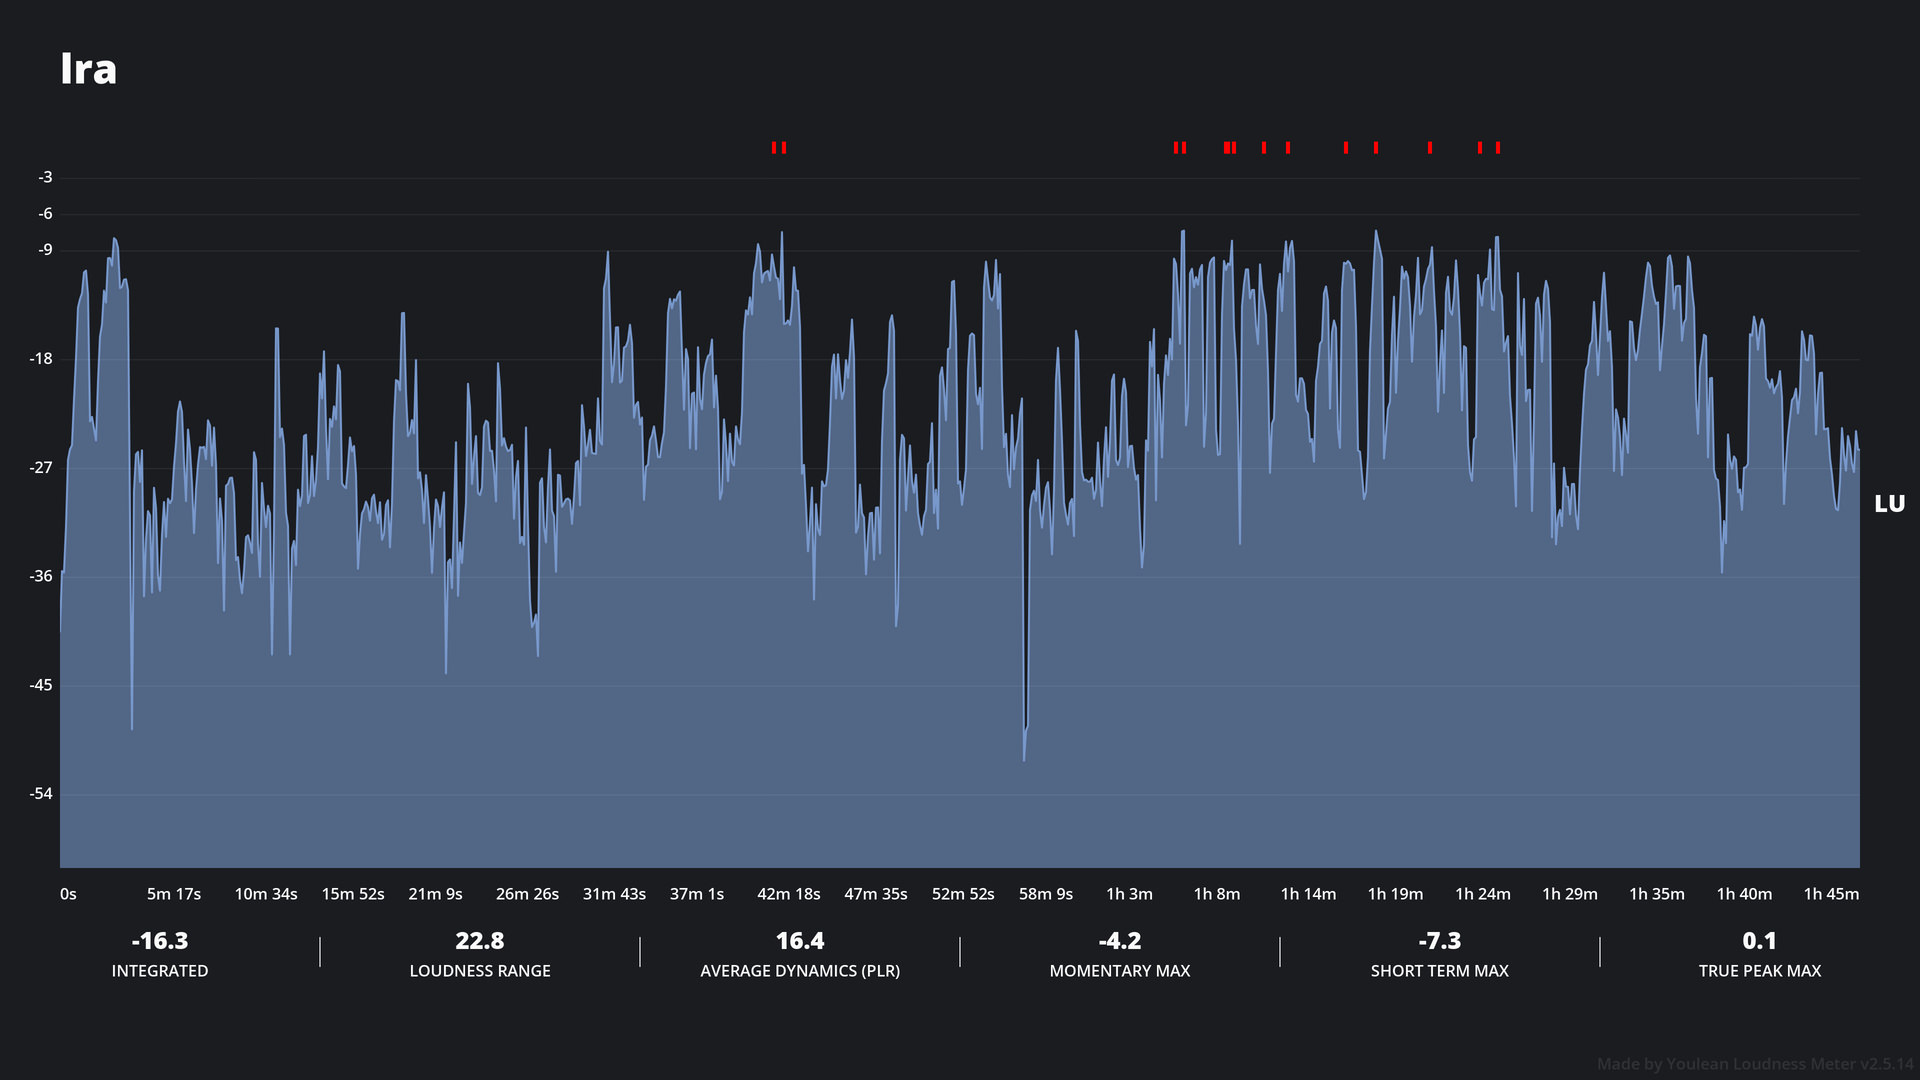Screen dimensions: 1920x1080
Task: Click the "31m 43s" time label
Action: click(614, 894)
